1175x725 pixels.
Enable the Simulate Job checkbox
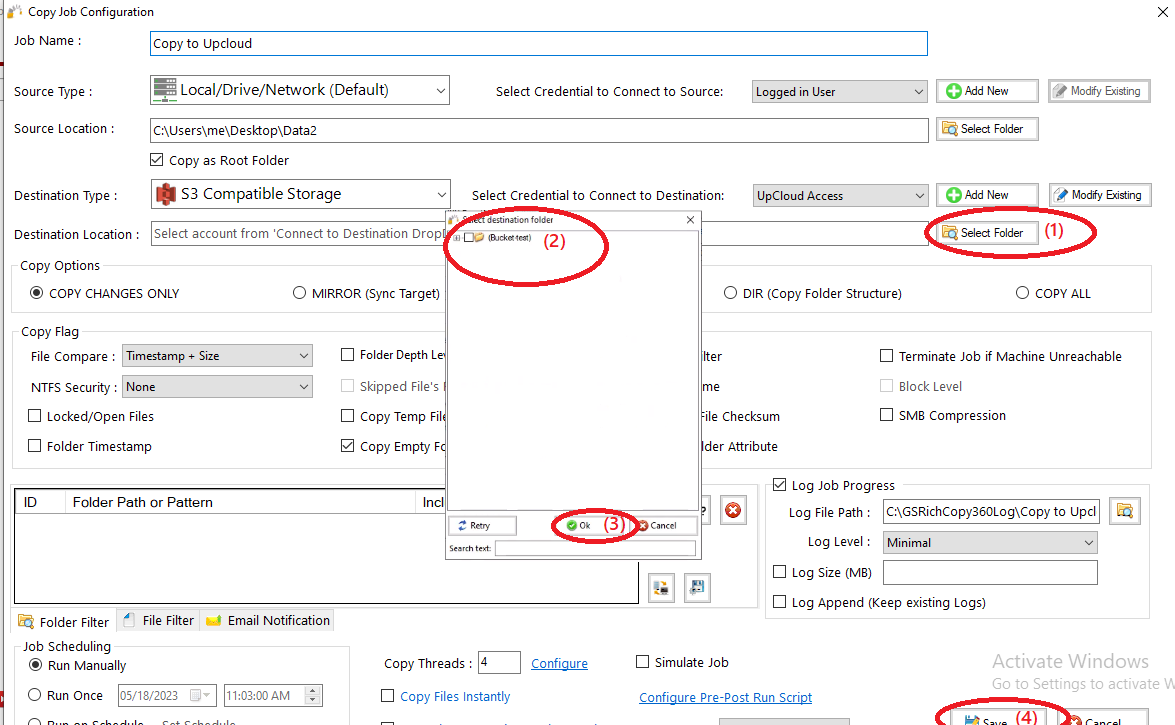point(643,662)
